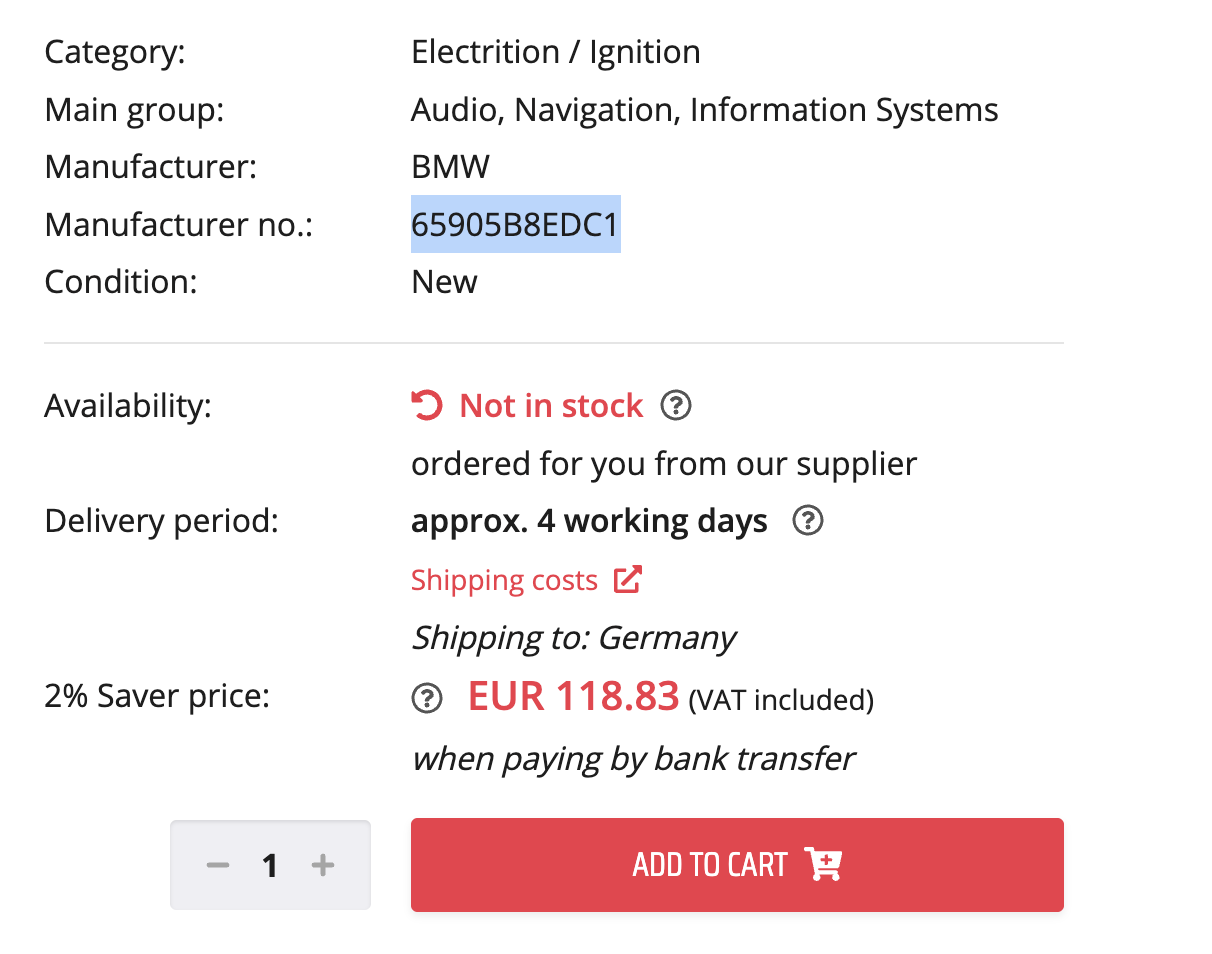Click help icon beside "approx. 4 working days"
Viewport: 1212px width, 954px height.
click(x=807, y=521)
